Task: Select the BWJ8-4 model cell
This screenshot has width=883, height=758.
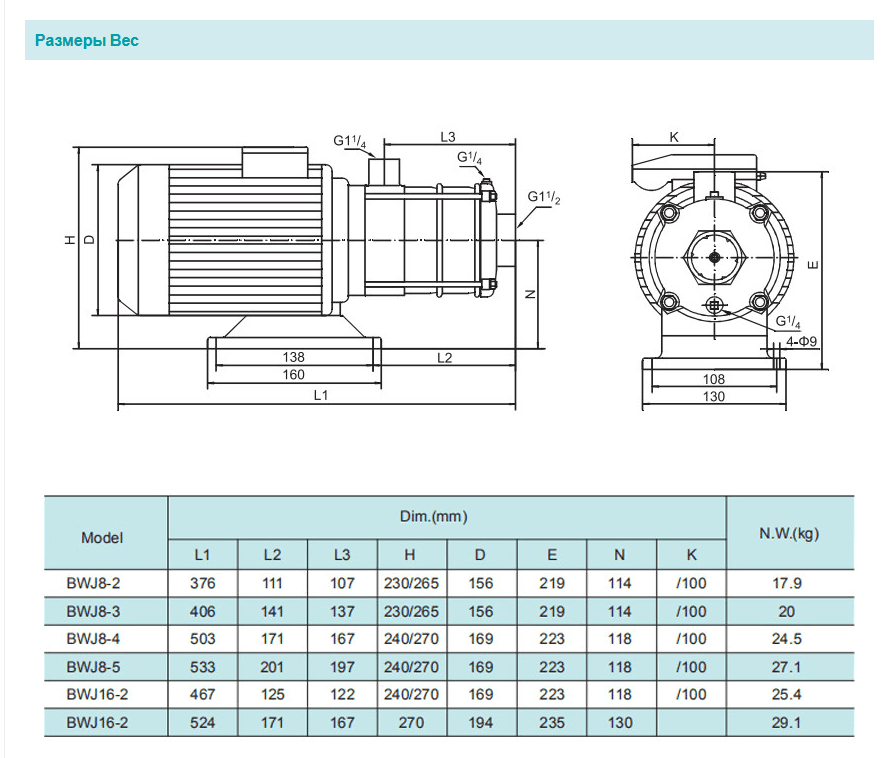Action: [x=93, y=638]
